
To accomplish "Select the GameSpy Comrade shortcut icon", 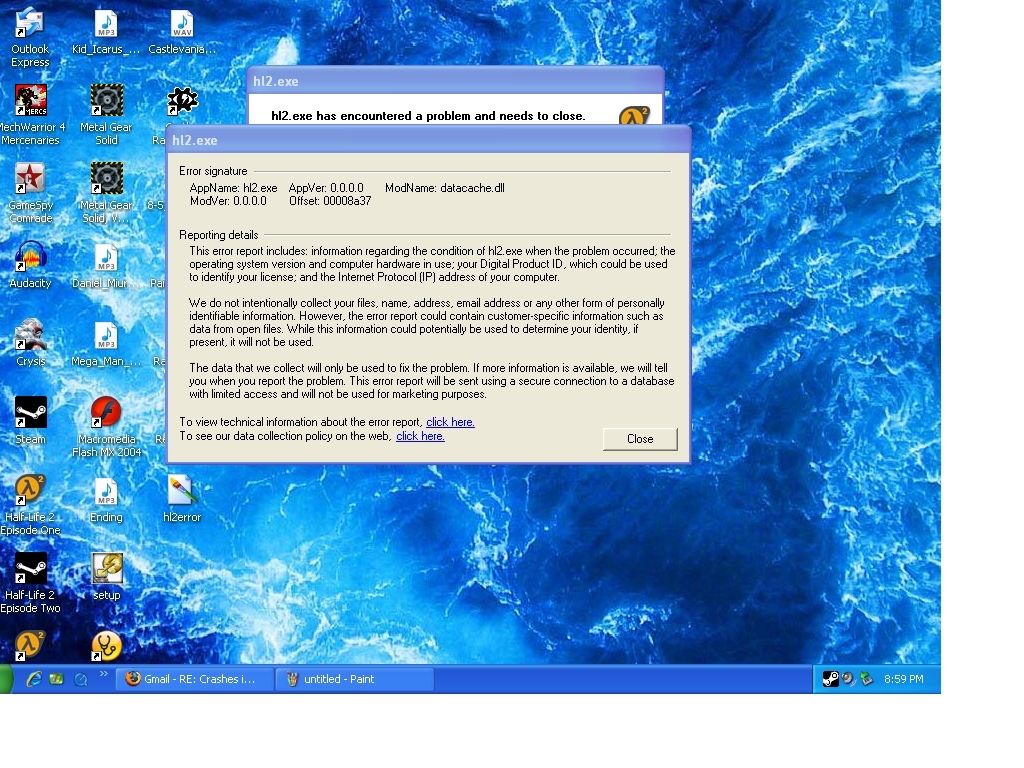I will pos(30,180).
